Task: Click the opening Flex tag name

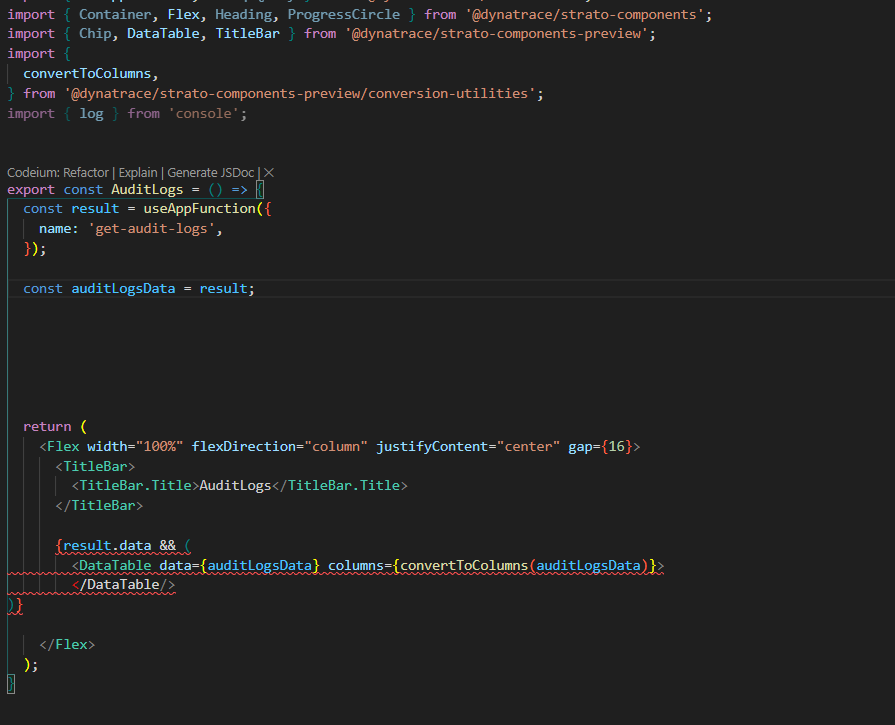Action: [x=63, y=446]
